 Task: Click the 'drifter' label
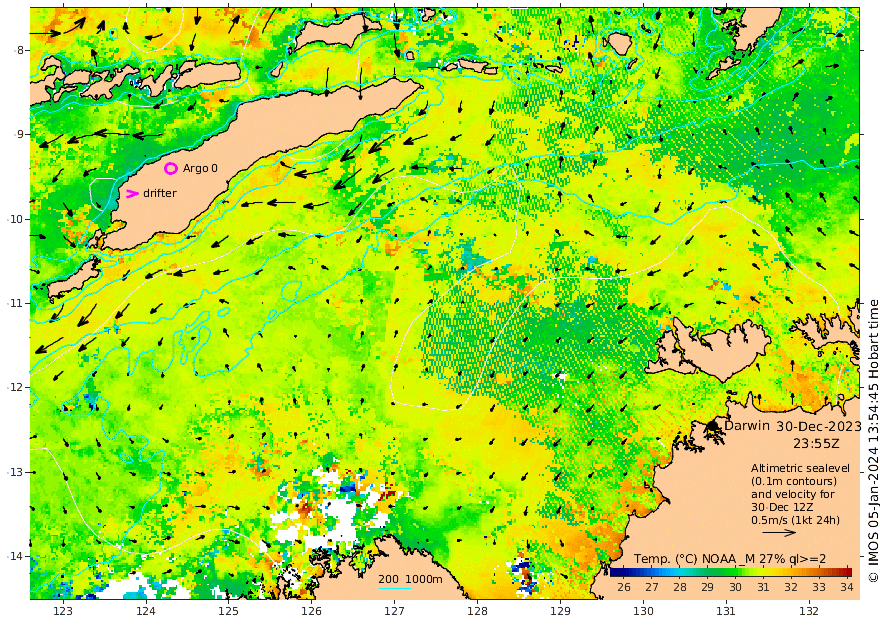click(160, 193)
